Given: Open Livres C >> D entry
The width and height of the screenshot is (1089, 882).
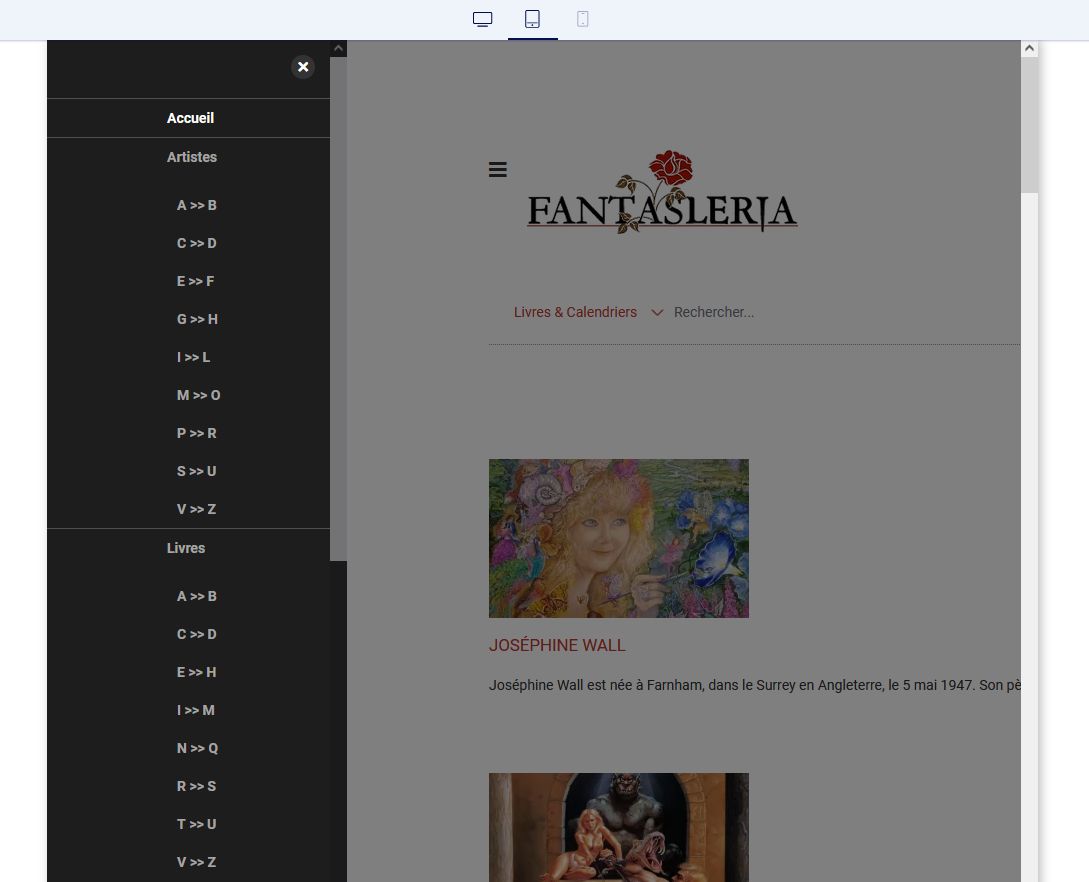Looking at the screenshot, I should point(197,634).
